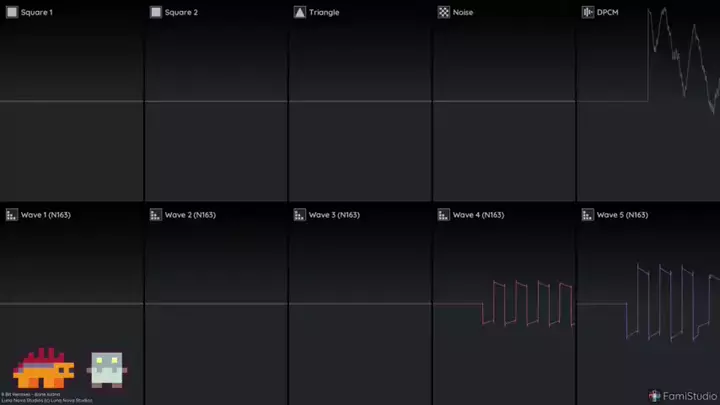720x405 pixels.
Task: Click the Wave 1 (N163) channel icon
Action: tap(12, 215)
